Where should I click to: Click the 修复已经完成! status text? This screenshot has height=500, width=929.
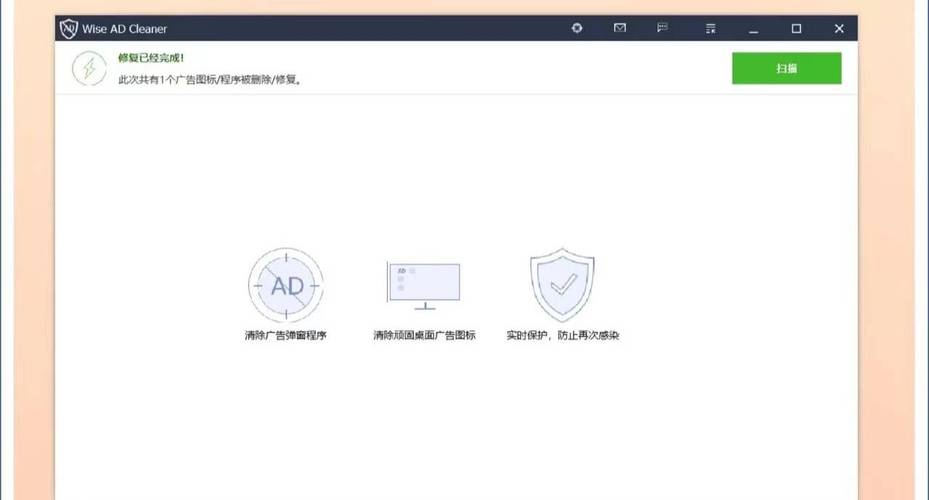click(151, 58)
